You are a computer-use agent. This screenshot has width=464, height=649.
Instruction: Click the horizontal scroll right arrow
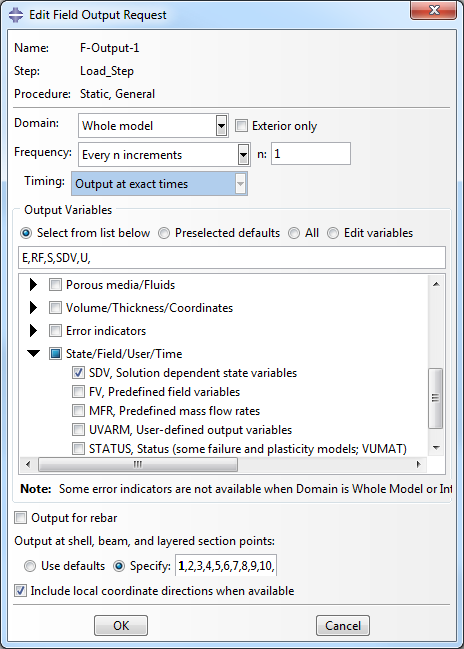point(418,464)
